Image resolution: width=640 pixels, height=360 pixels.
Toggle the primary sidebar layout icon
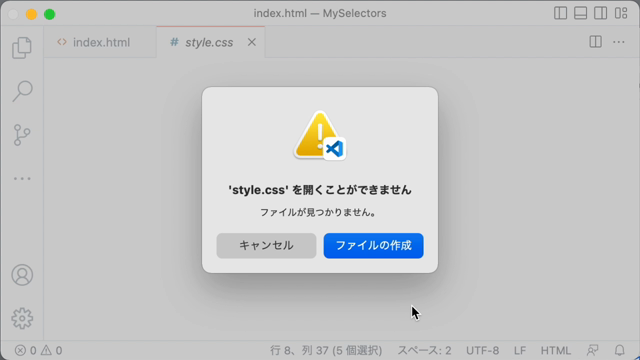560,13
